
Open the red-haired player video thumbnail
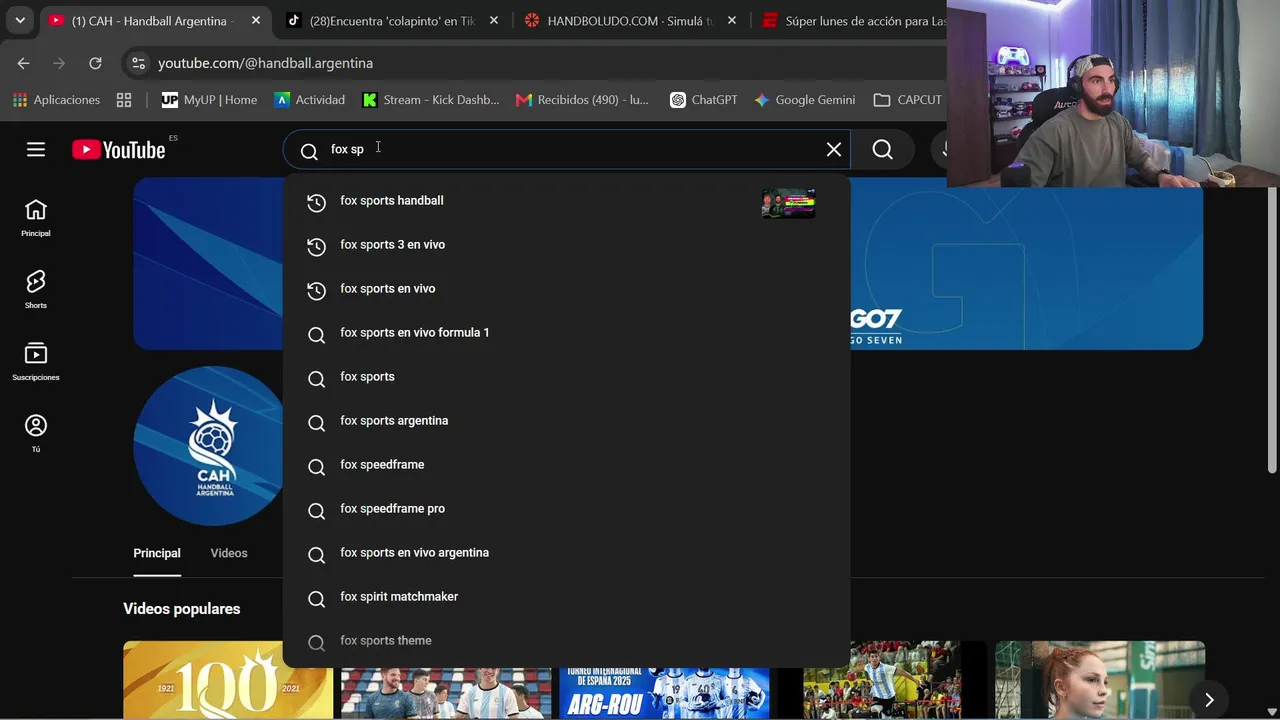1100,680
